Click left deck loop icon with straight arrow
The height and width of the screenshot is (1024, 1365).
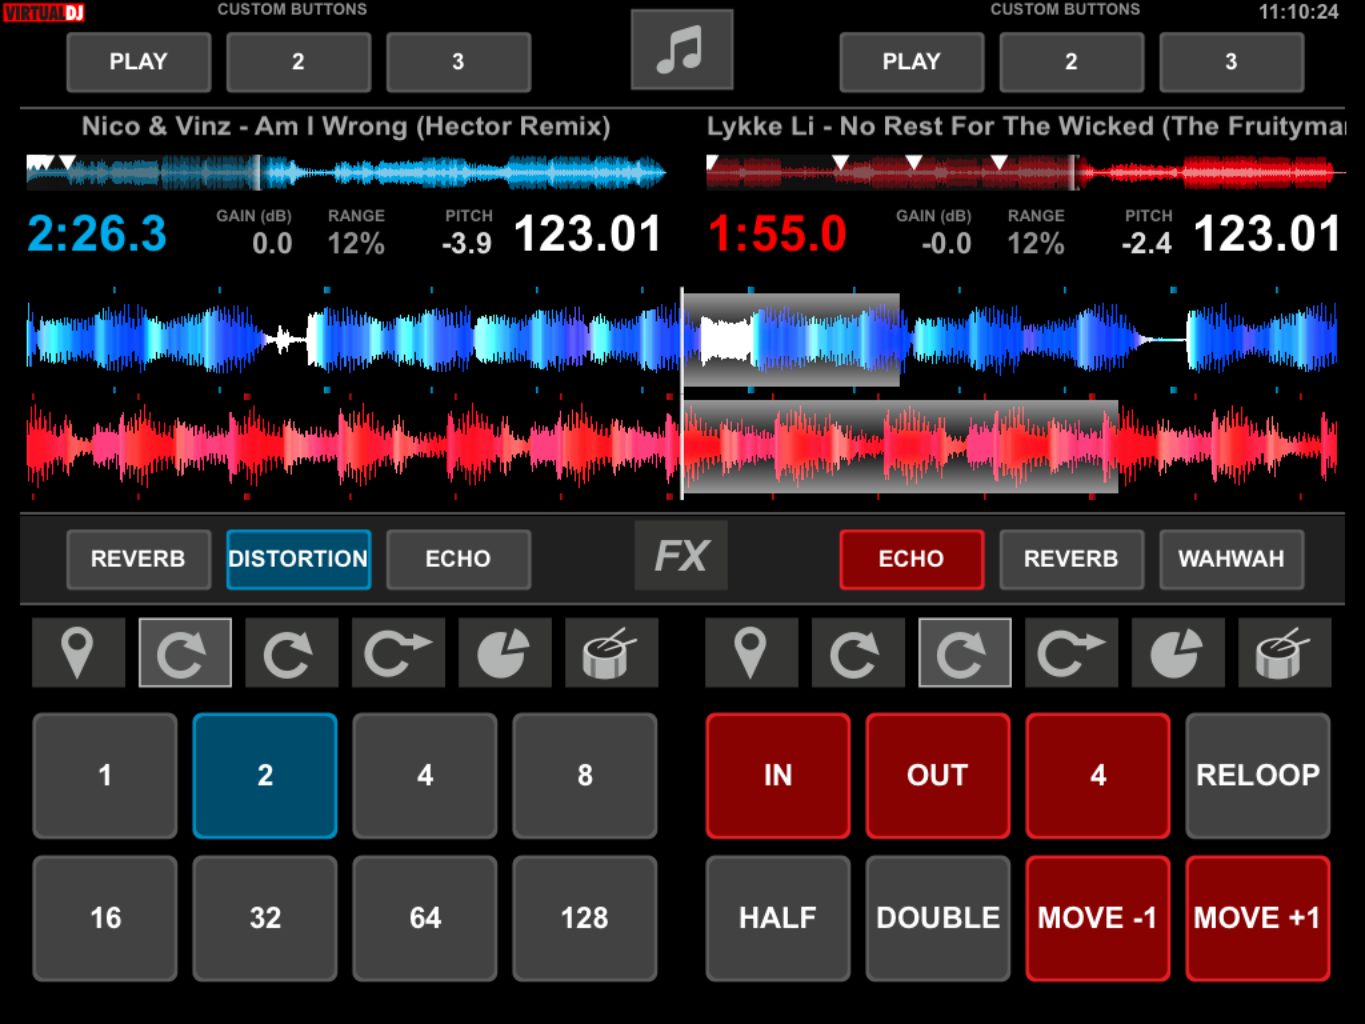pyautogui.click(x=398, y=653)
